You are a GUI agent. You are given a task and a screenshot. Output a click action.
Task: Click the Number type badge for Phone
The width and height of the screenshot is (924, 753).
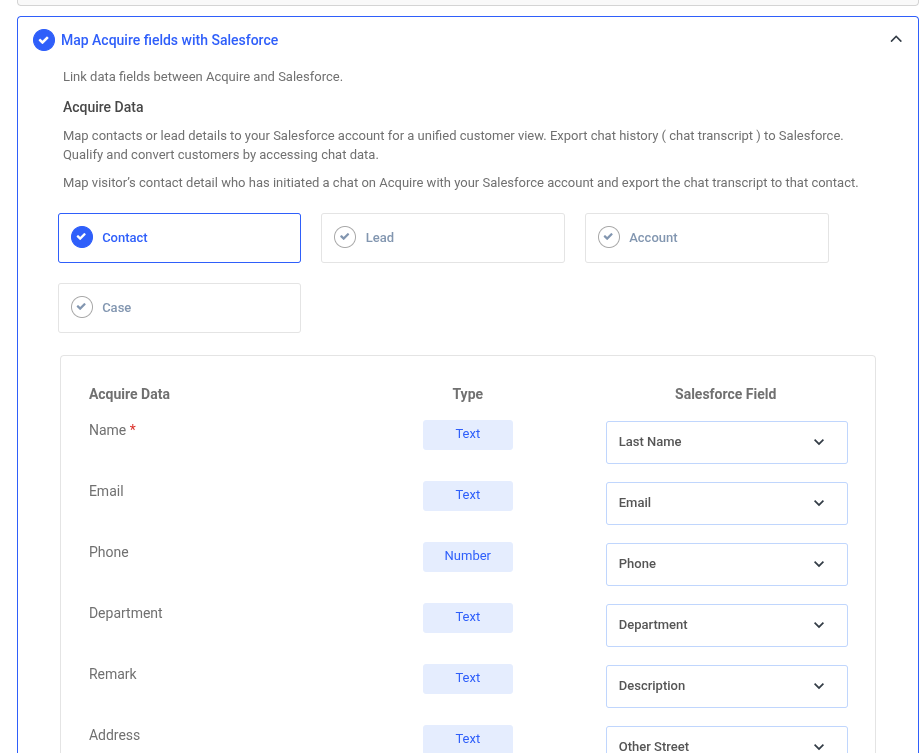(468, 556)
